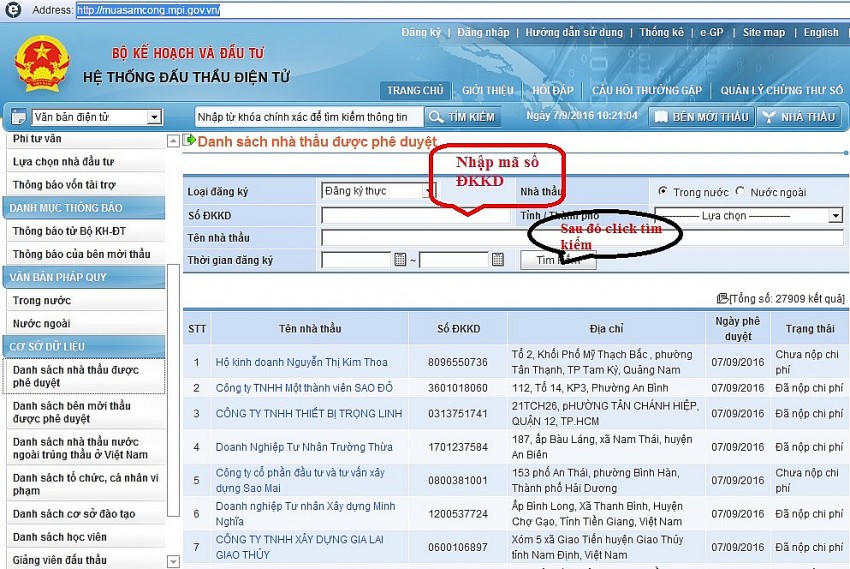Screen dimensions: 850x569
Task: Select the Trong nước radio button
Action: [663, 191]
